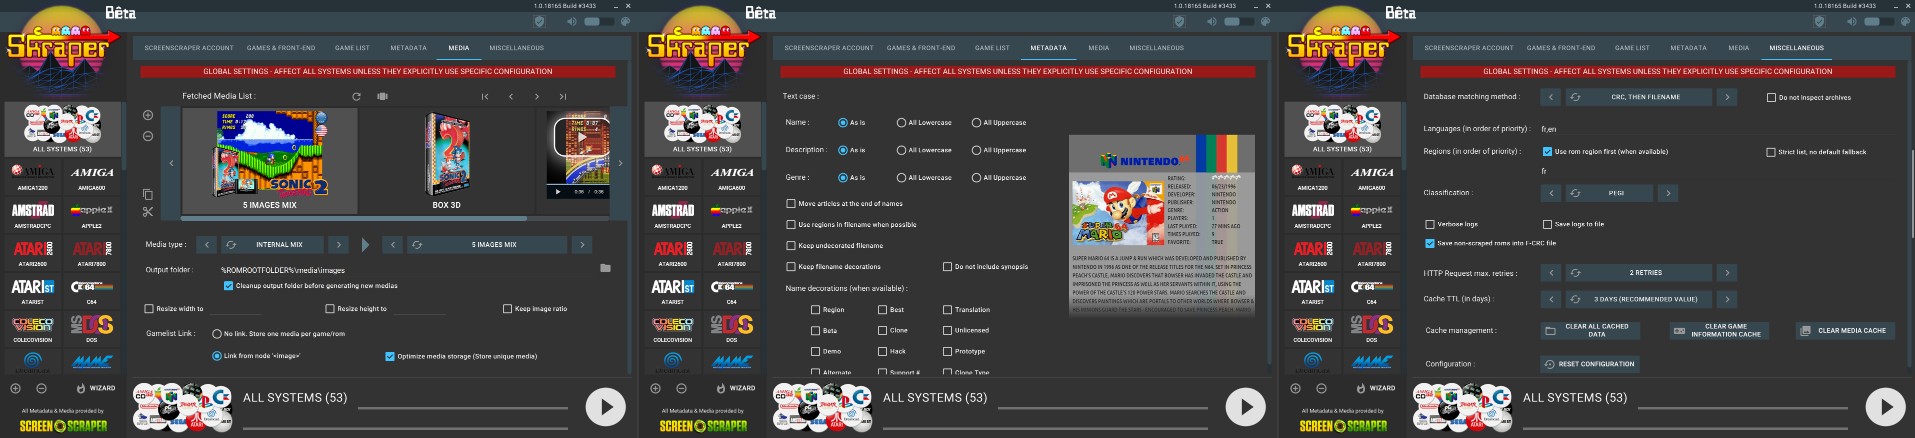Select the BOX 3D media thumbnail
Viewport: 1915px width, 438px height.
tap(446, 160)
